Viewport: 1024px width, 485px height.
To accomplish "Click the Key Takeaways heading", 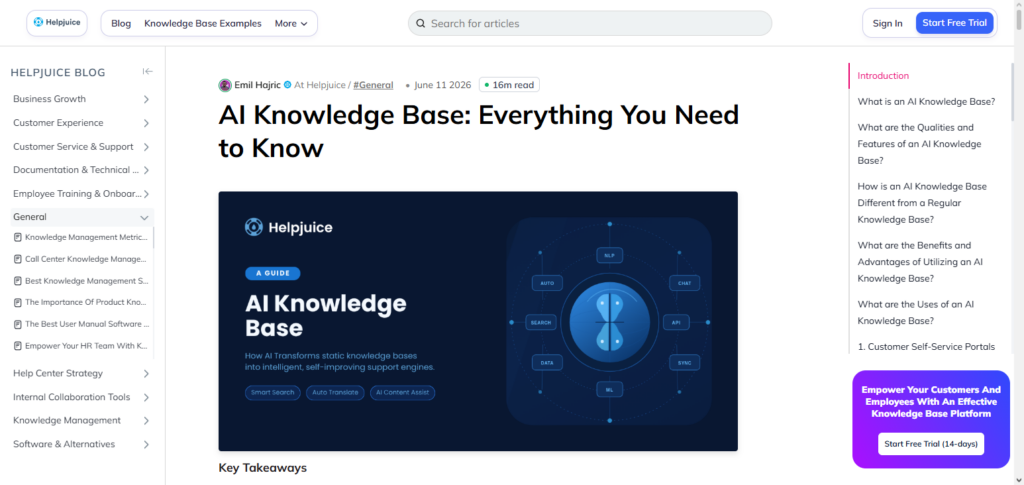I will pos(263,468).
